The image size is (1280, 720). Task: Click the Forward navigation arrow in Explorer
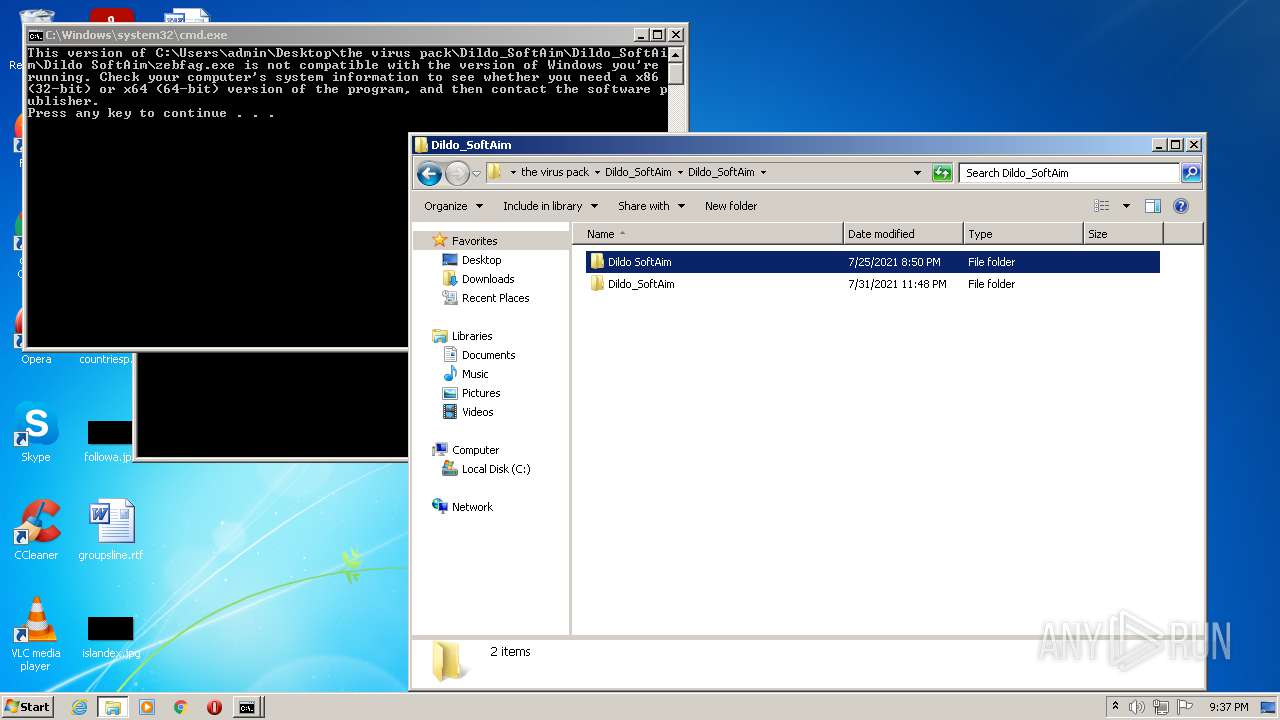click(457, 173)
